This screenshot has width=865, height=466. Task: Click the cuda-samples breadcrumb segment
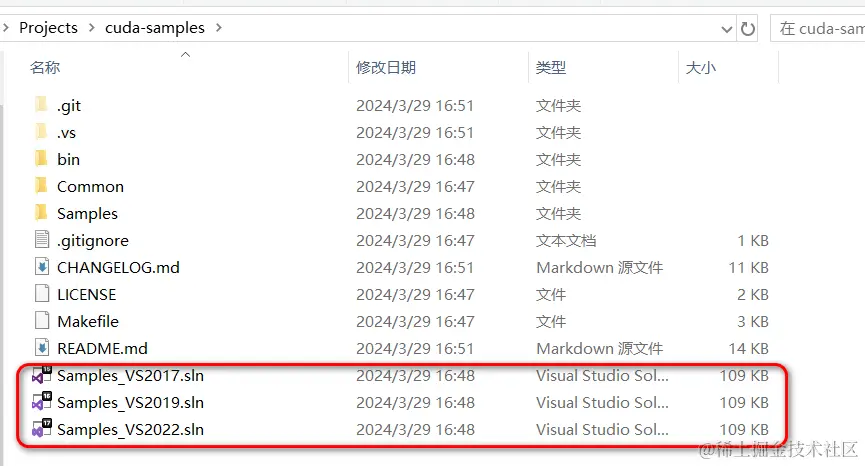pyautogui.click(x=155, y=28)
